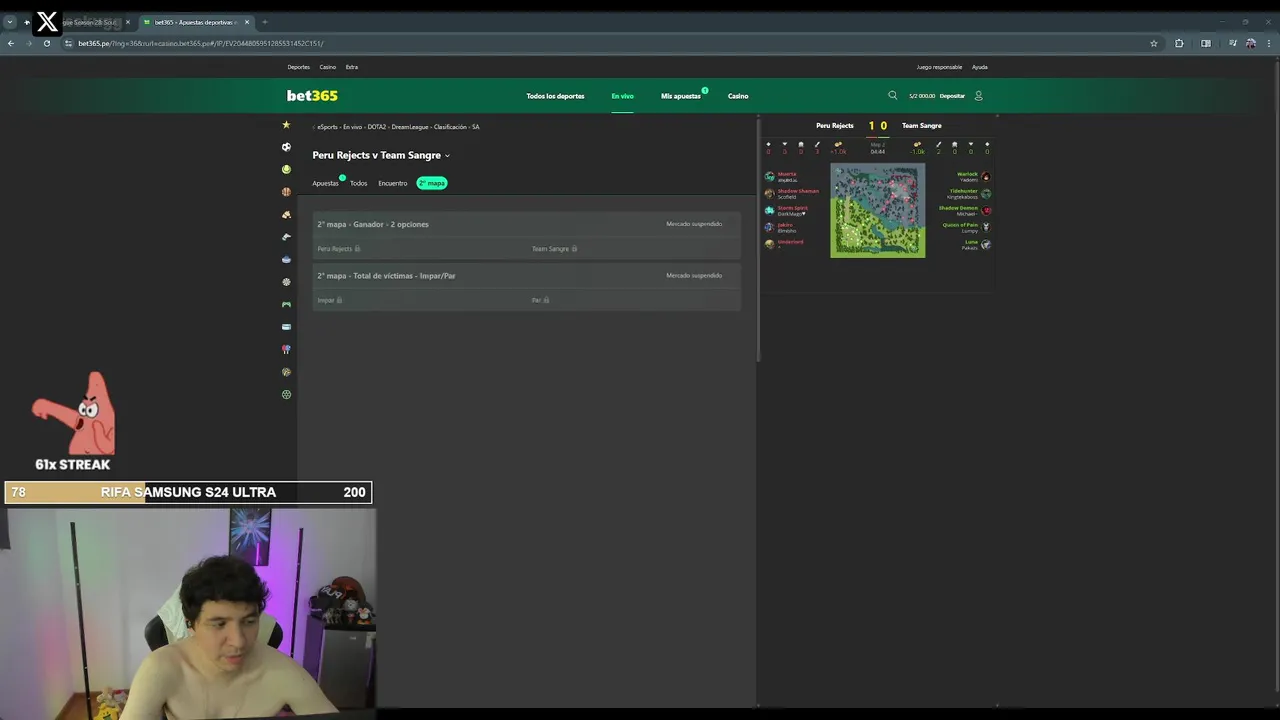Viewport: 1280px width, 720px height.
Task: Collapse the 2° mapa - Ganador market header
Action: click(527, 224)
